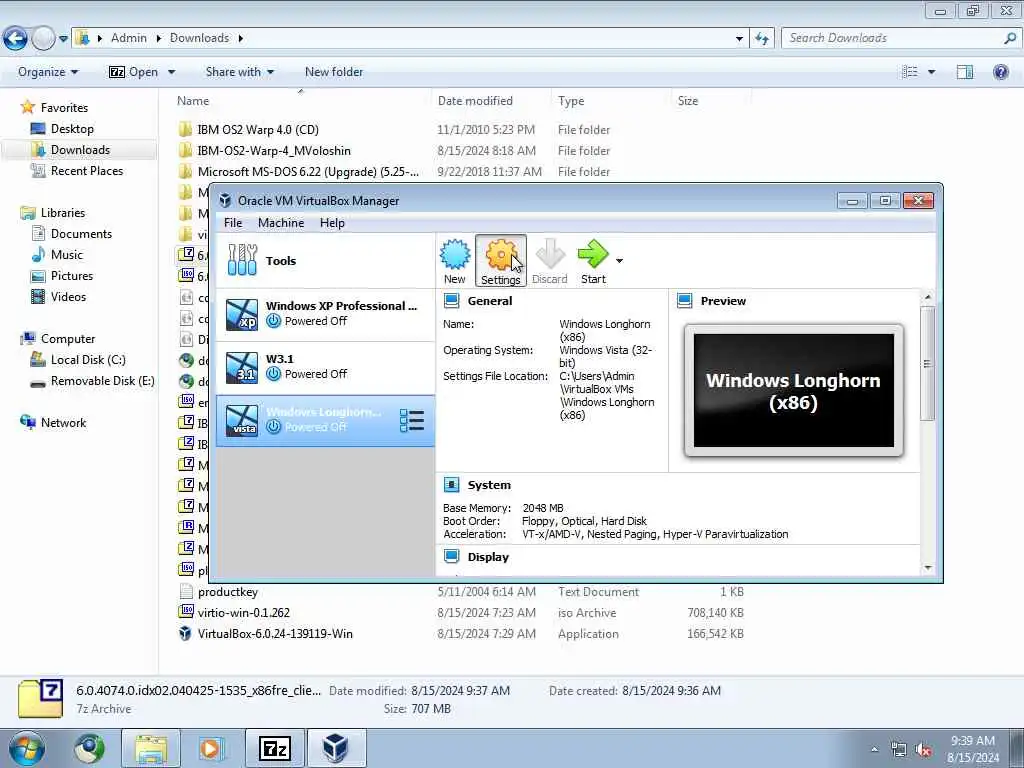1024x768 pixels.
Task: Select Microsoft MS-DOS 6.22 (Upgrade) folder
Action: coord(308,172)
